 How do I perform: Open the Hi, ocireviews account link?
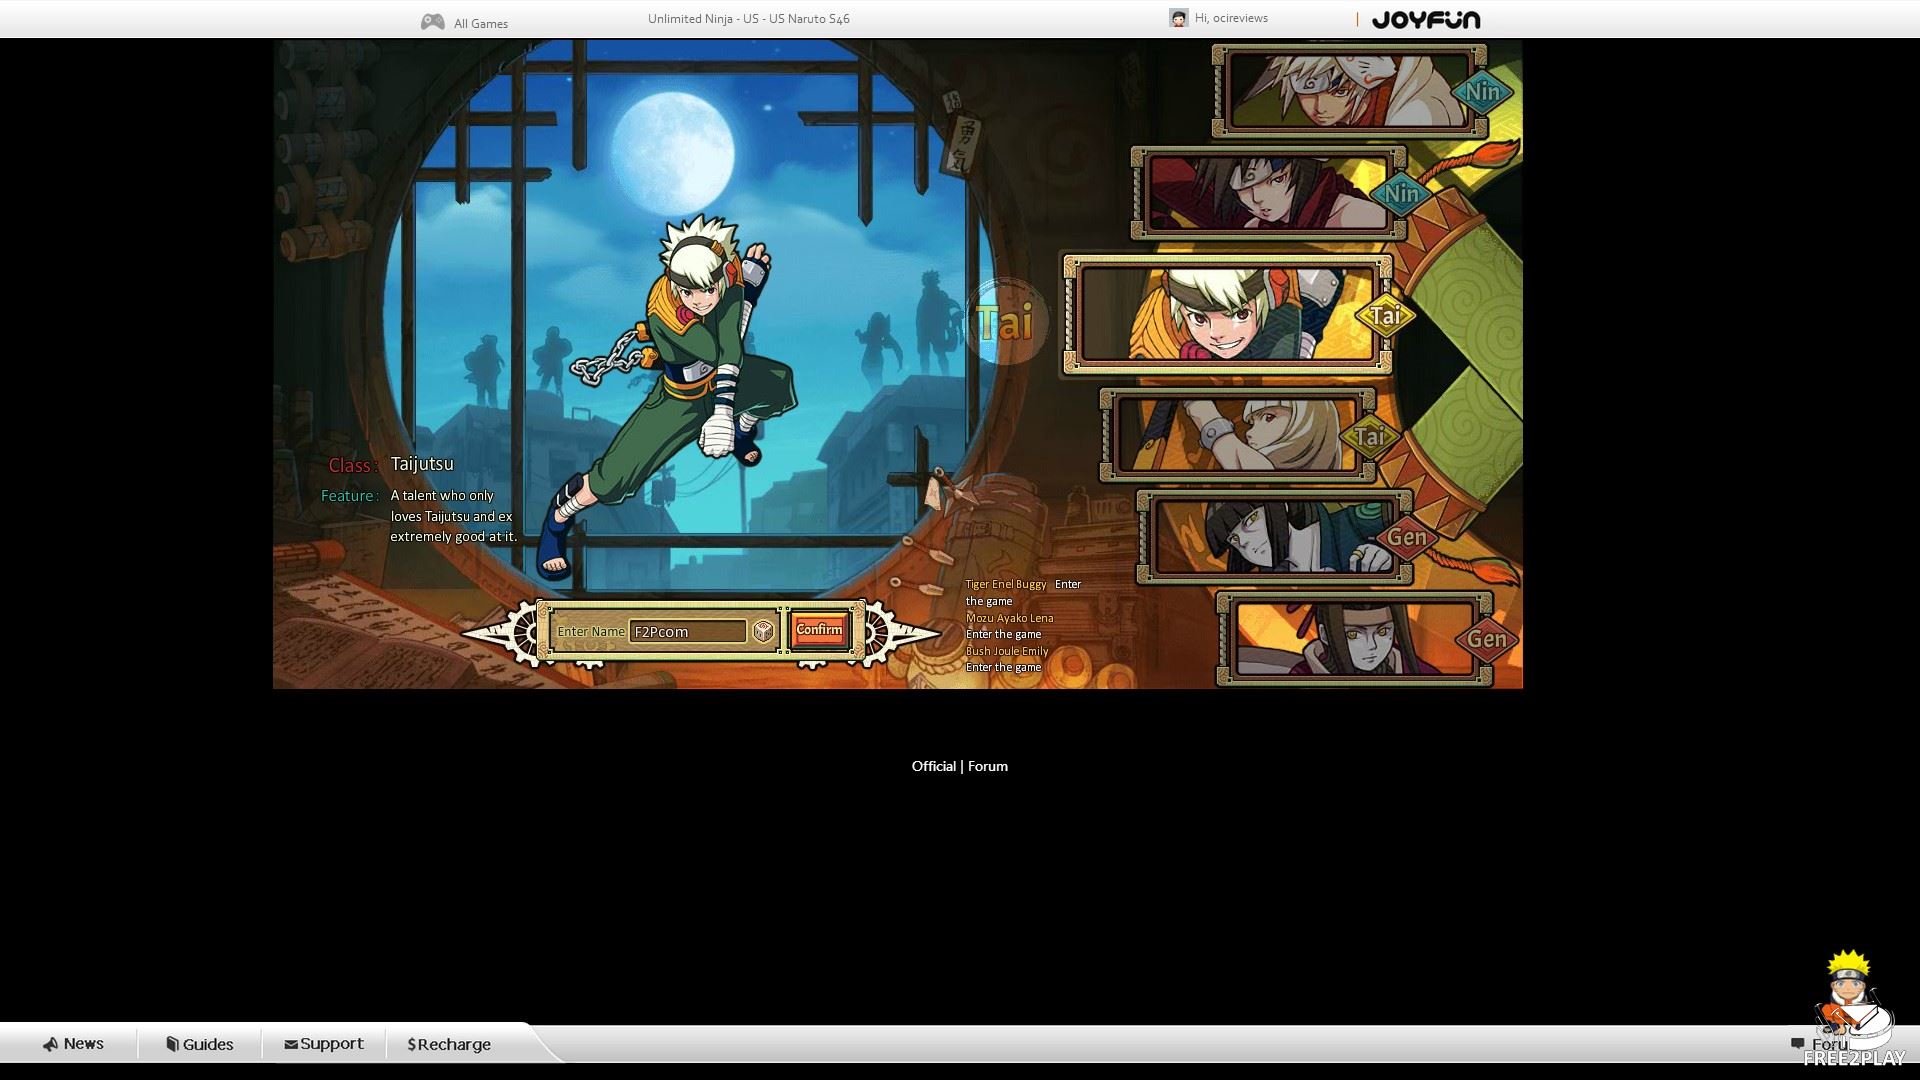pos(1231,18)
